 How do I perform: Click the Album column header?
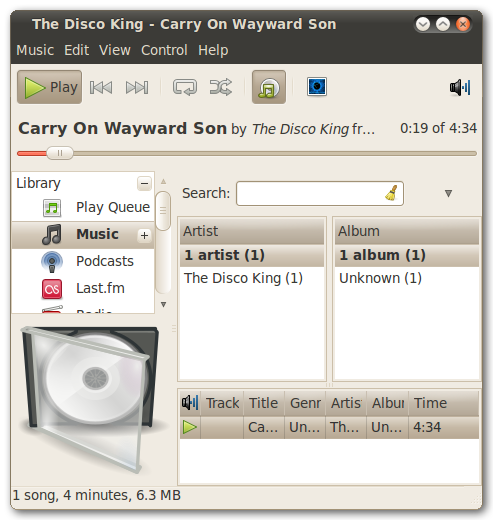coord(407,231)
